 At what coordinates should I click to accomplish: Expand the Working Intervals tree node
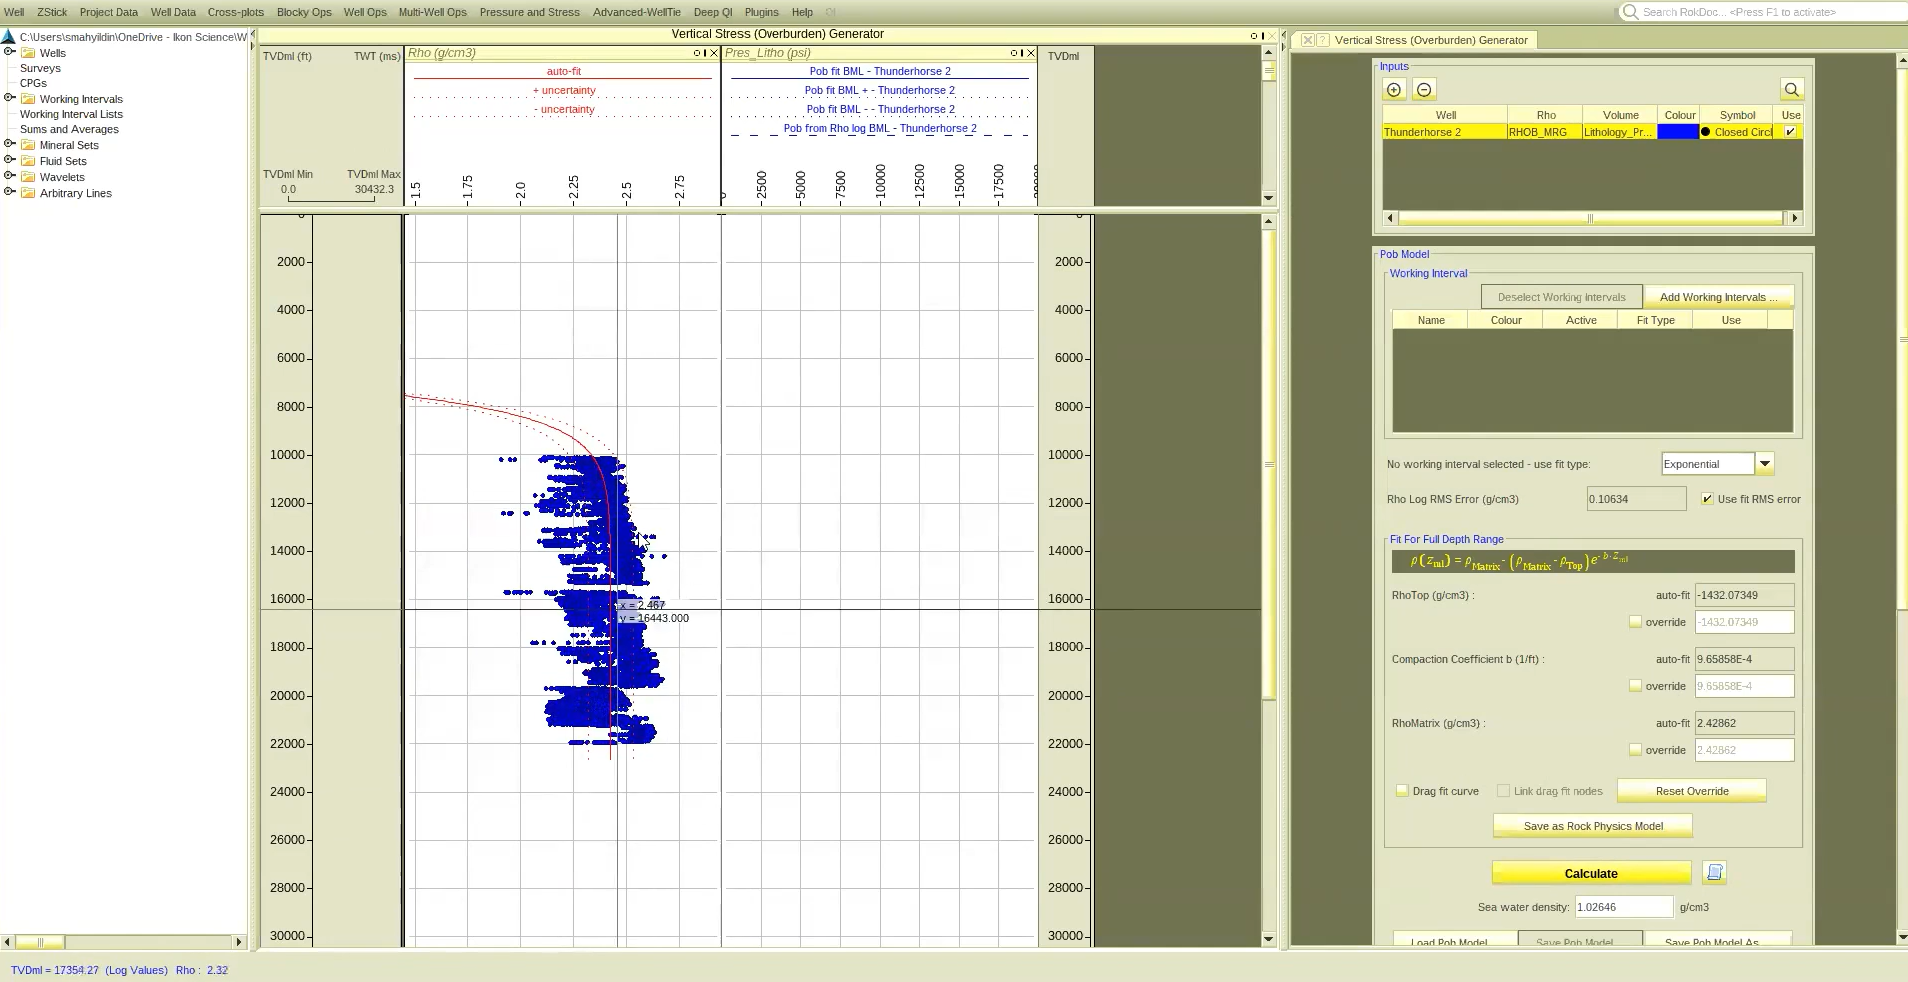click(9, 98)
